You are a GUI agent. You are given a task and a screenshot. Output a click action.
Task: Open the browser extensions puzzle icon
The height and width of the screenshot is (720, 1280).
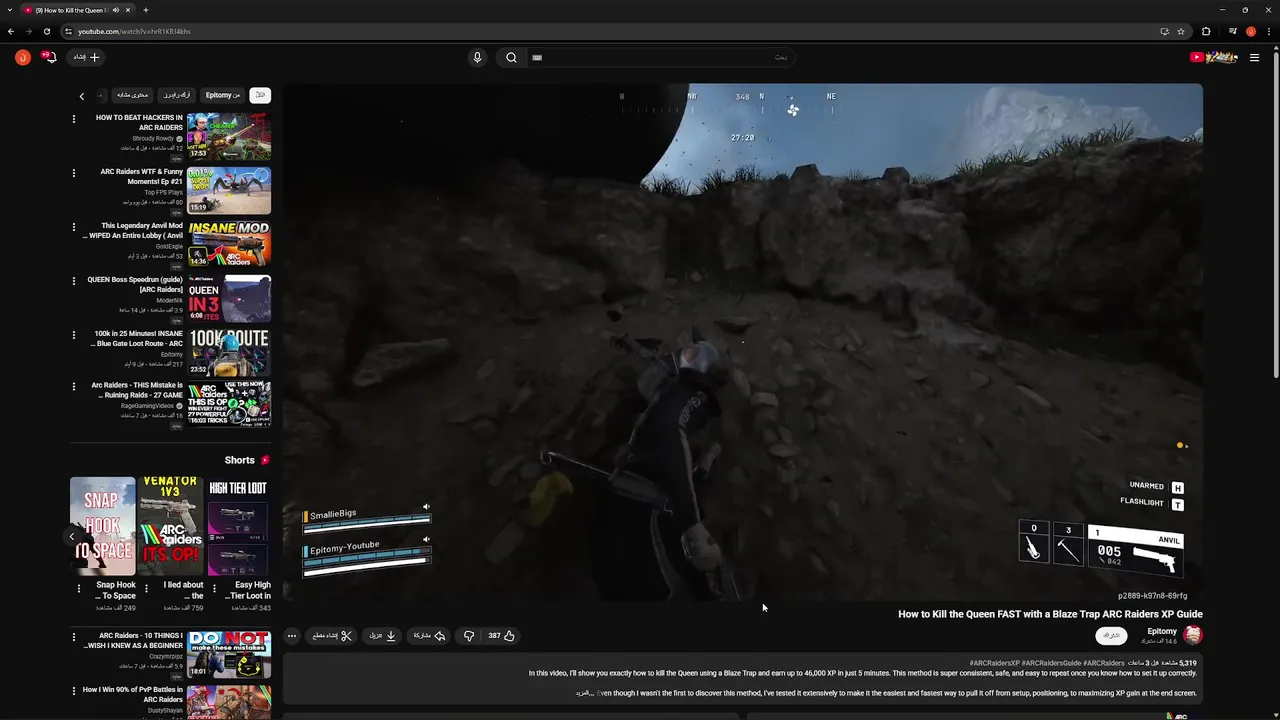point(1205,31)
